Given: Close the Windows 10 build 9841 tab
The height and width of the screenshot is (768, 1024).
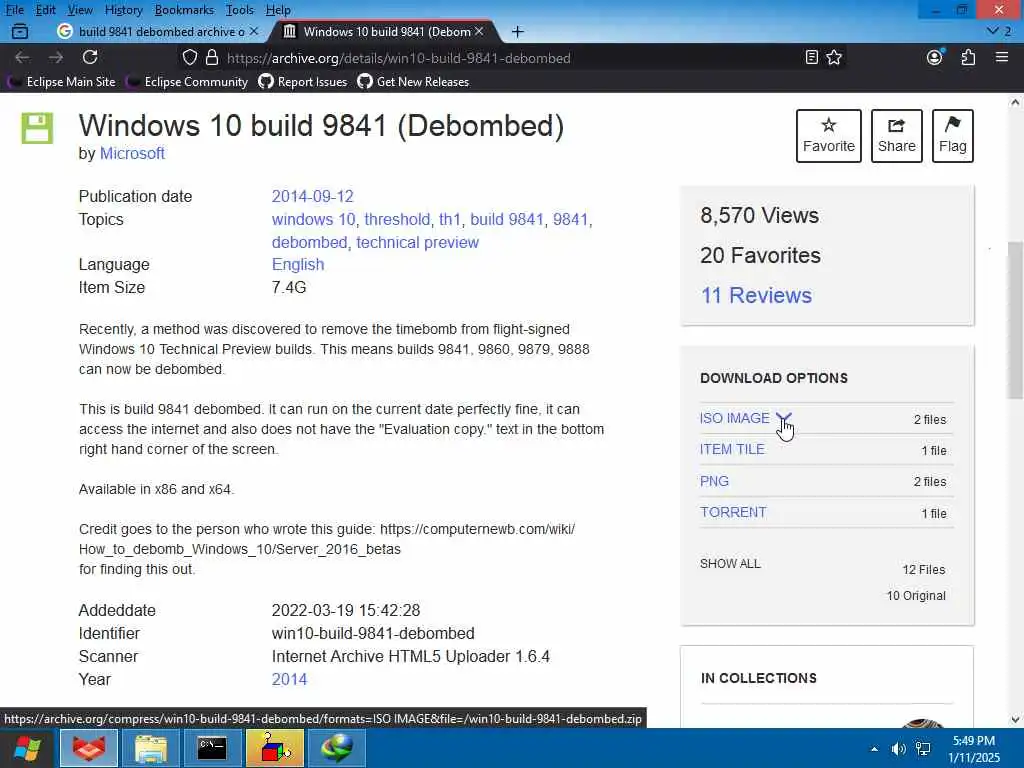Looking at the screenshot, I should pos(479,31).
